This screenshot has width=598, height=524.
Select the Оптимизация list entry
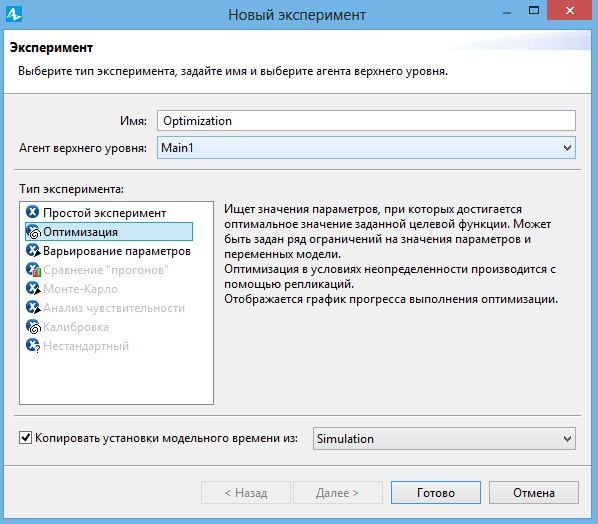109,231
